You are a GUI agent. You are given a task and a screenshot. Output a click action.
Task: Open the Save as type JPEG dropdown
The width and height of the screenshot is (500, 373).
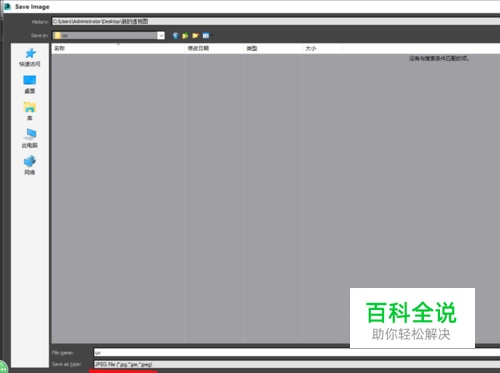tap(297, 364)
